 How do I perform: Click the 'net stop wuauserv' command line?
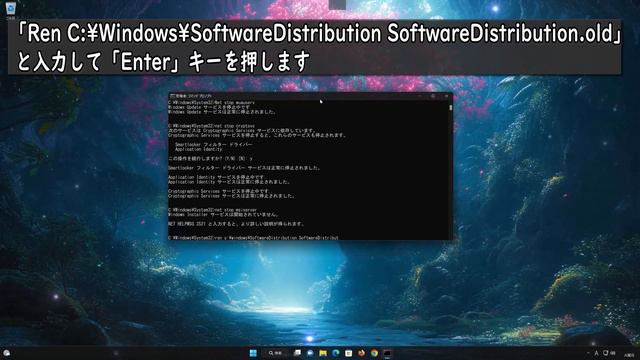211,102
